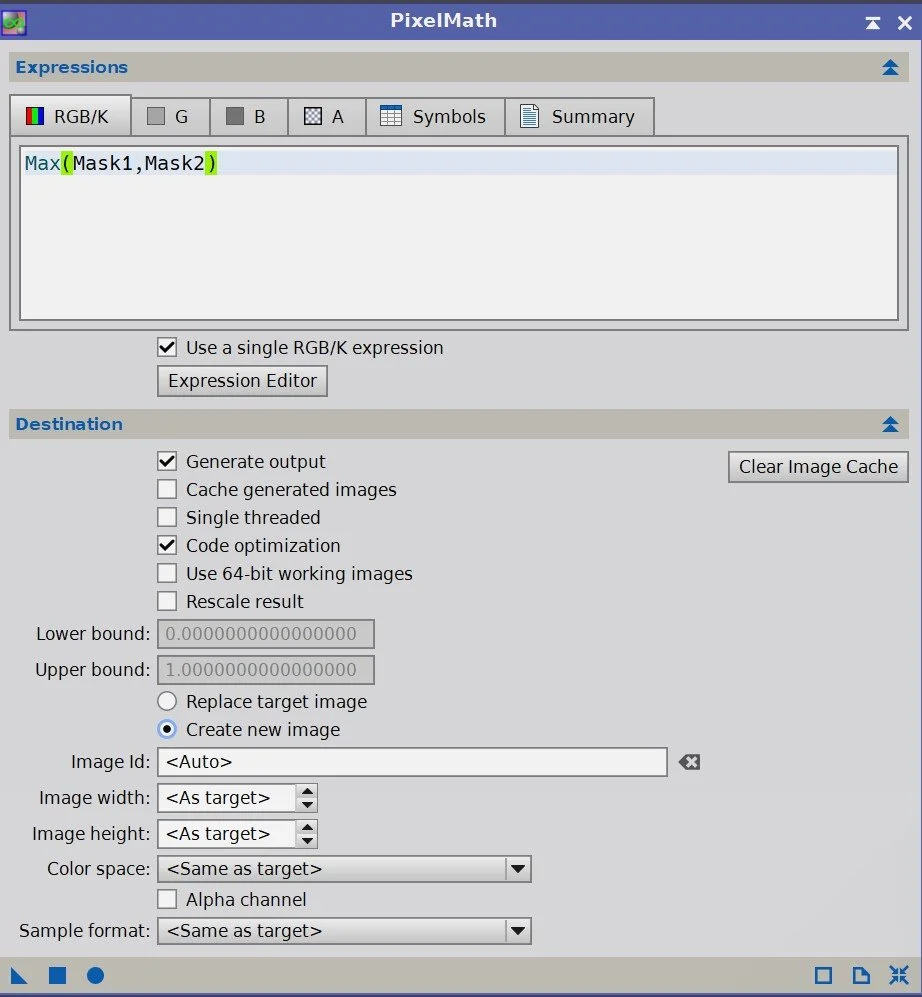
Task: Open the Color space dropdown
Action: click(x=344, y=869)
